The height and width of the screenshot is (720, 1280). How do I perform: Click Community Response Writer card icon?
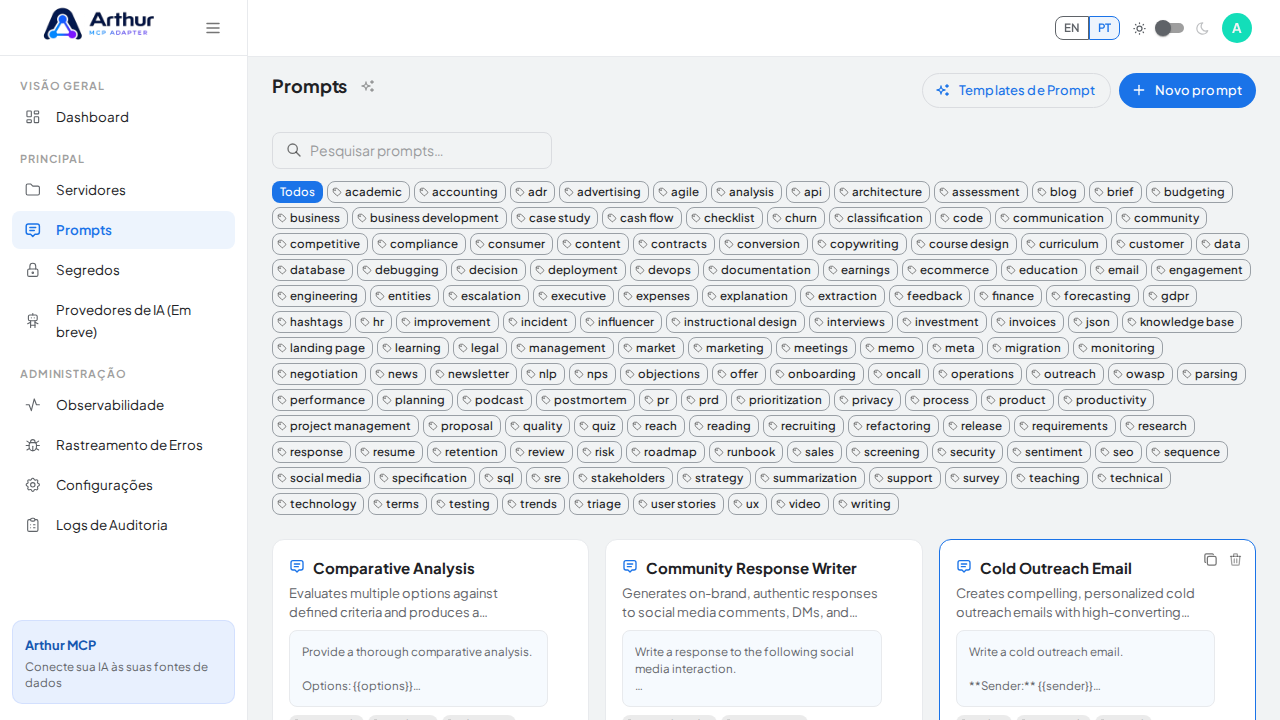(x=630, y=566)
